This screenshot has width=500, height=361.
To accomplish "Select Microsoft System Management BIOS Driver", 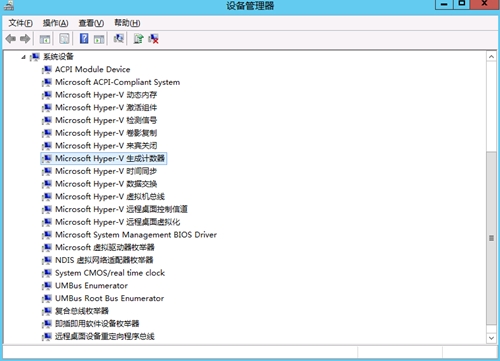I will pyautogui.click(x=136, y=235).
